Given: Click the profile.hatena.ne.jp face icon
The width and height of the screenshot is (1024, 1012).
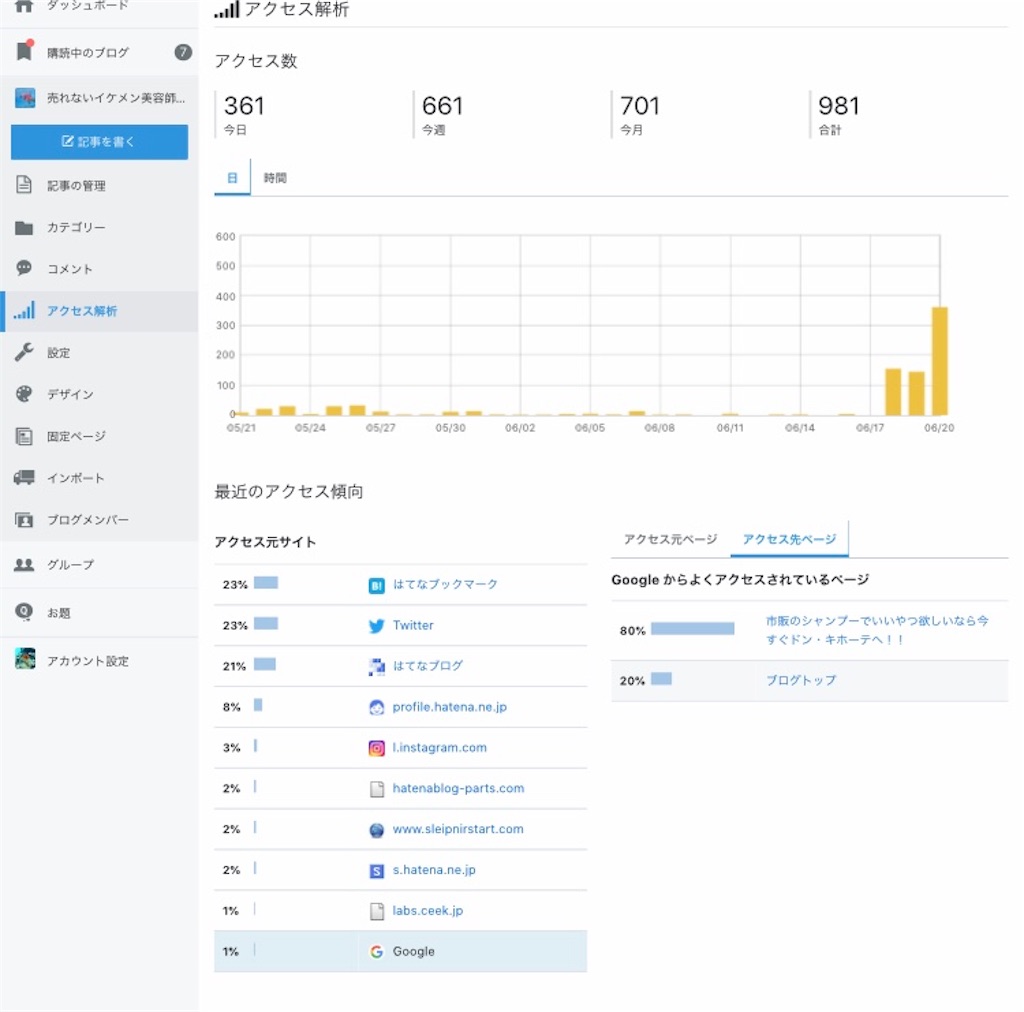Looking at the screenshot, I should click(377, 708).
